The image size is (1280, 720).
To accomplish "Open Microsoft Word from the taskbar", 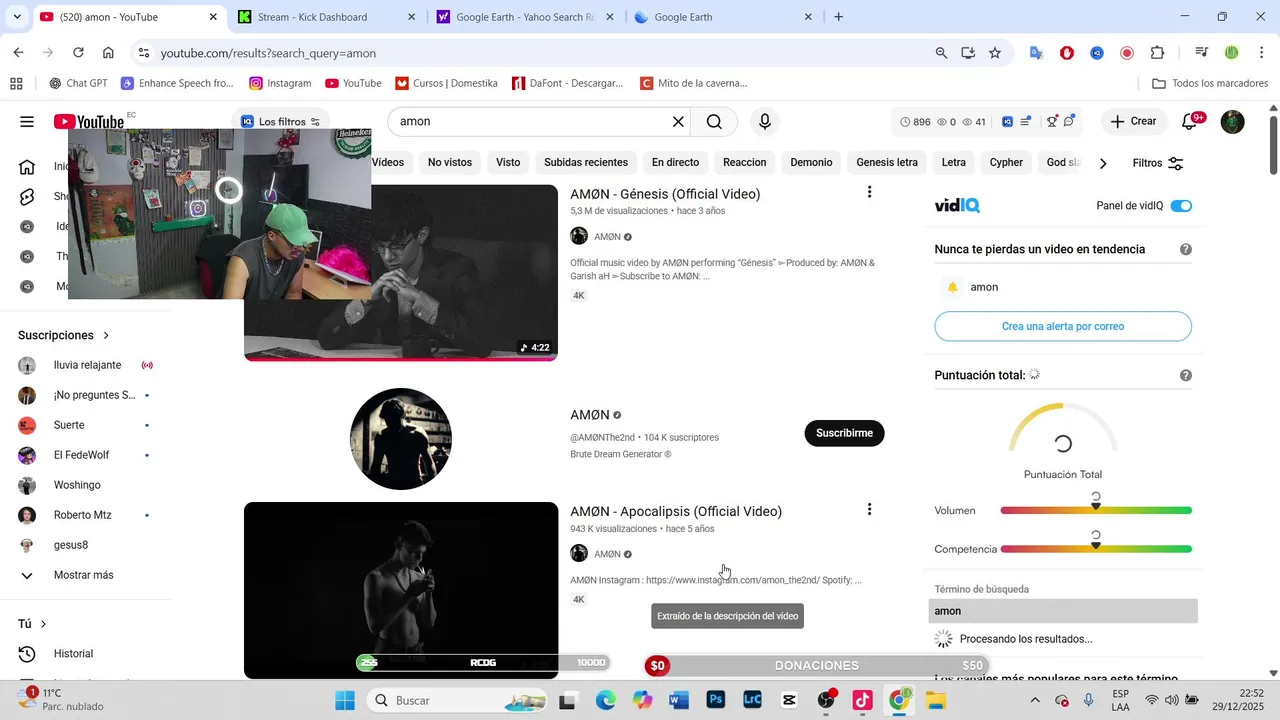I will 679,700.
